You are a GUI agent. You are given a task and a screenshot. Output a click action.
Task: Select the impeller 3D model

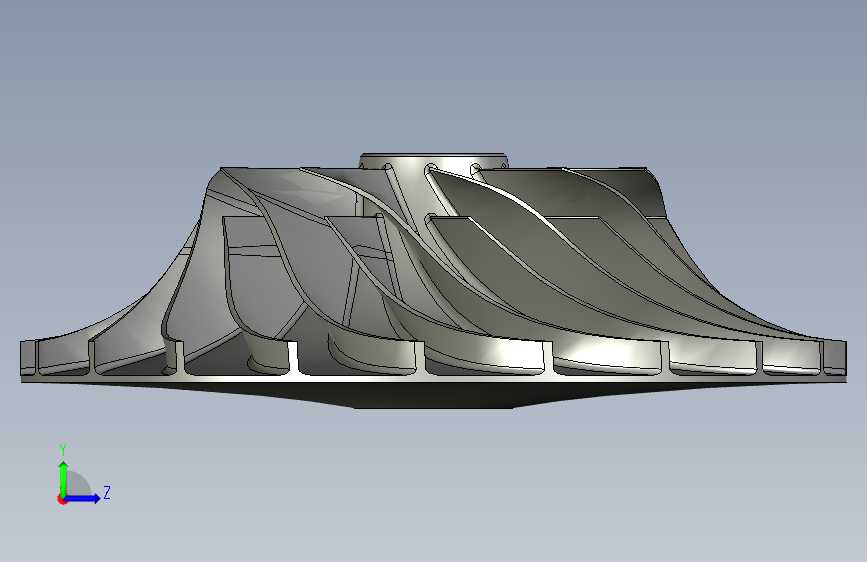[x=434, y=281]
